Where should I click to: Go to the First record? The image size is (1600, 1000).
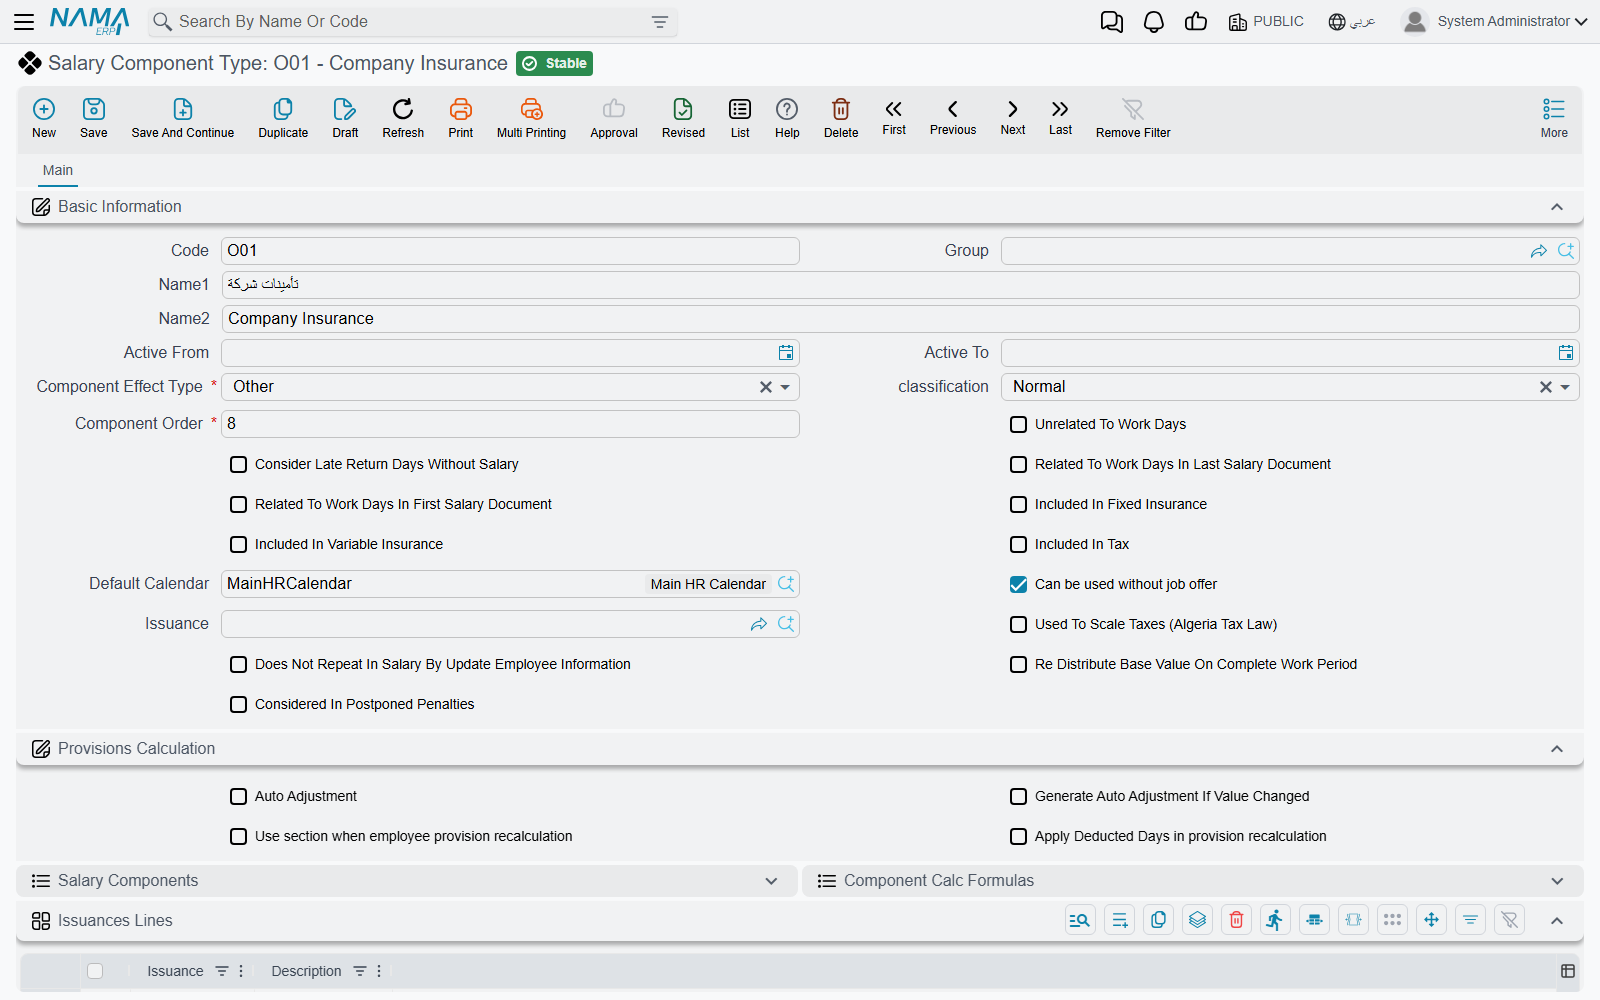pyautogui.click(x=894, y=117)
